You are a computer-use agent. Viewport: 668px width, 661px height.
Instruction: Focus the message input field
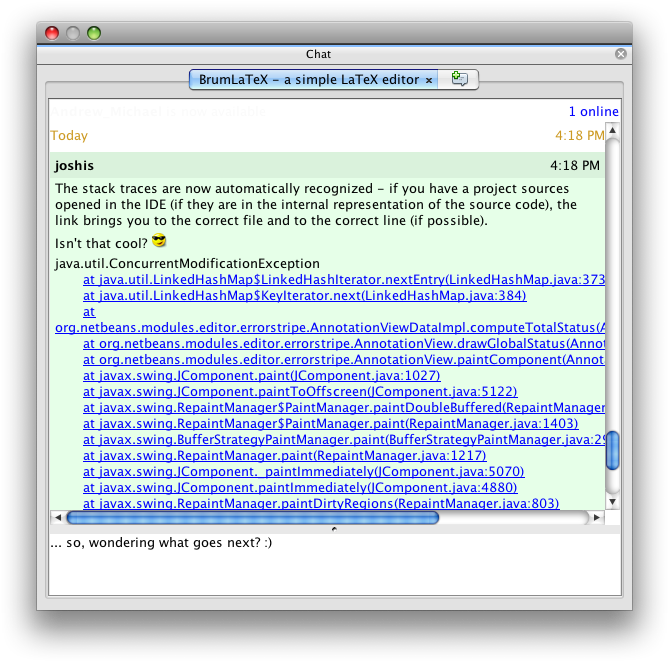click(335, 564)
